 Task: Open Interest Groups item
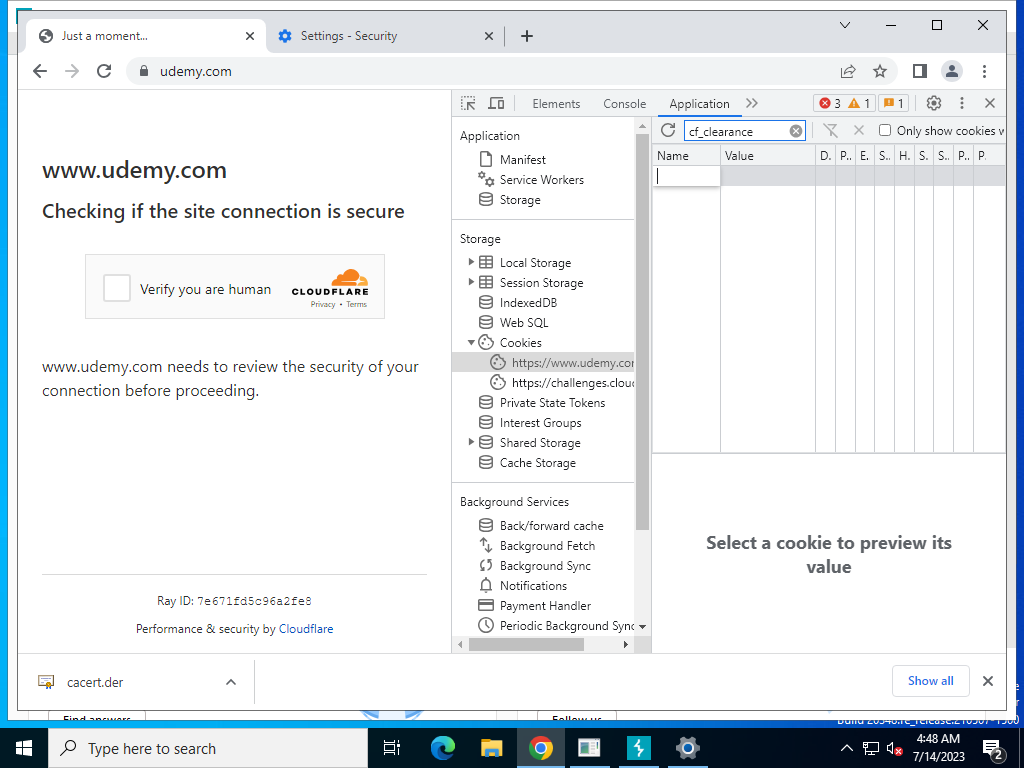540,423
